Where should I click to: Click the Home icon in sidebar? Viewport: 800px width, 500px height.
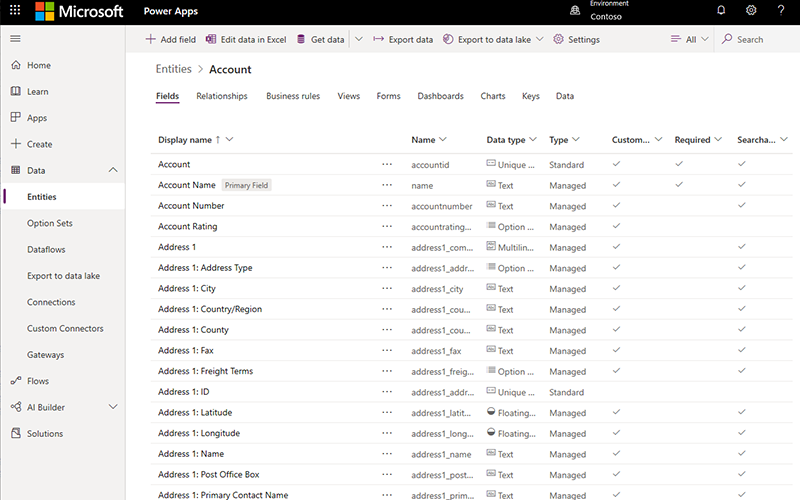(16, 65)
